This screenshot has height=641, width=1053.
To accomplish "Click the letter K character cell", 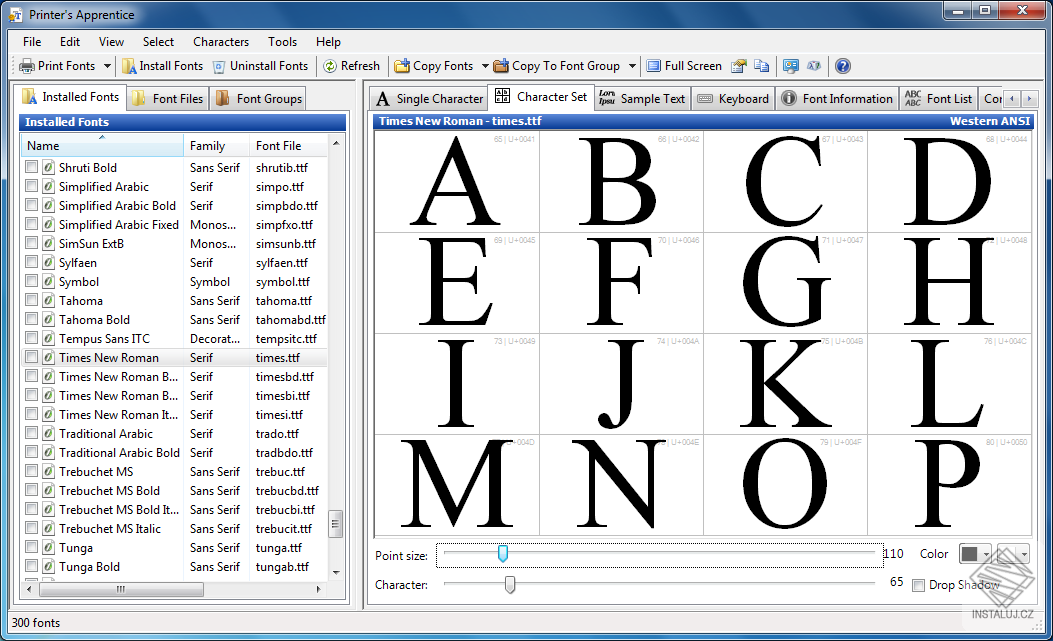I will (x=786, y=384).
